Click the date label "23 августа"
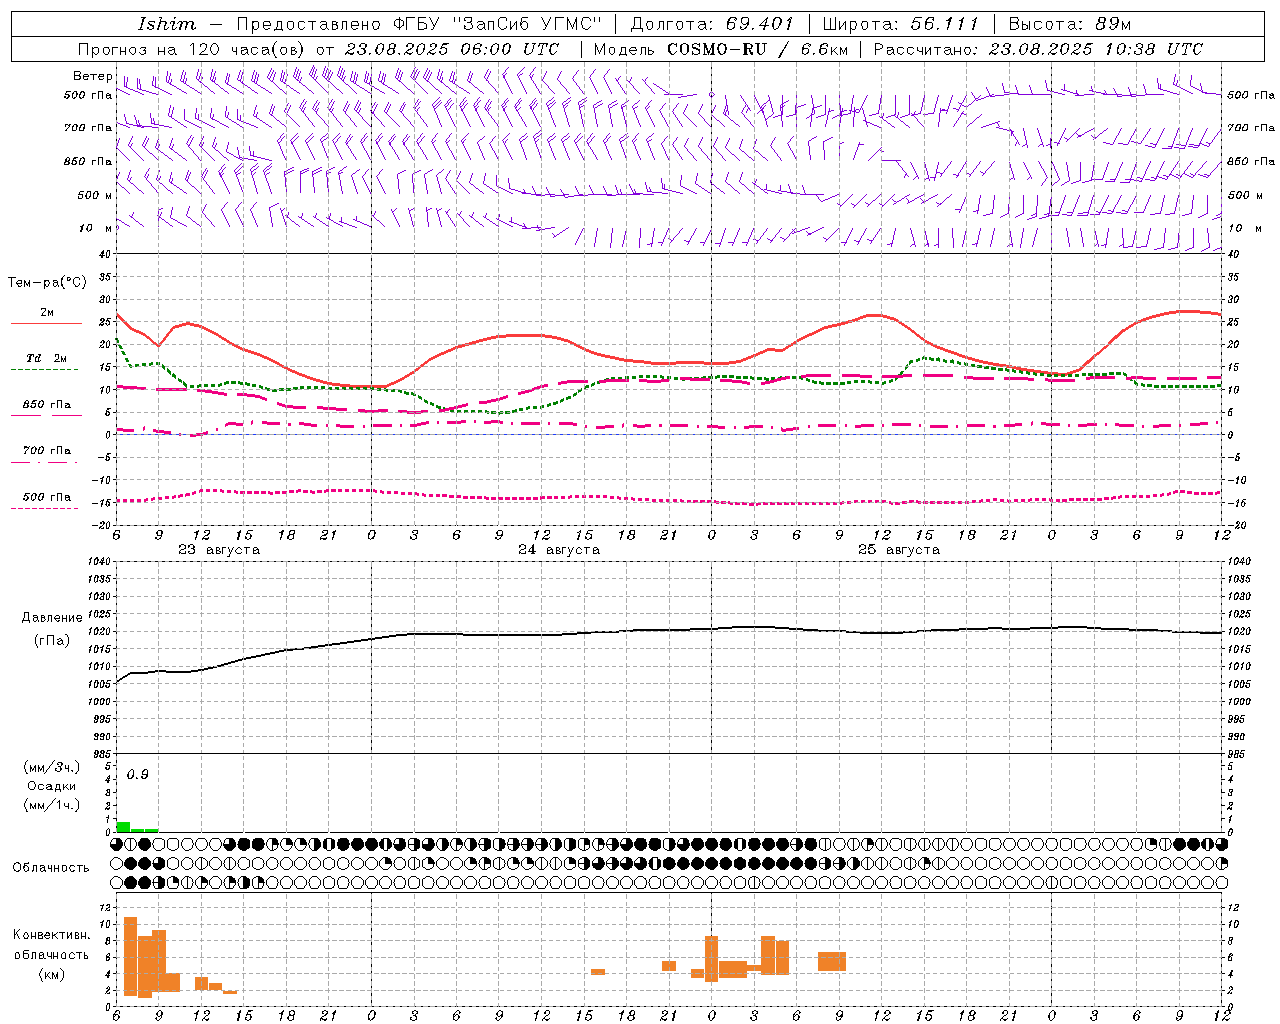Viewport: 1280px width, 1024px height. [x=219, y=550]
